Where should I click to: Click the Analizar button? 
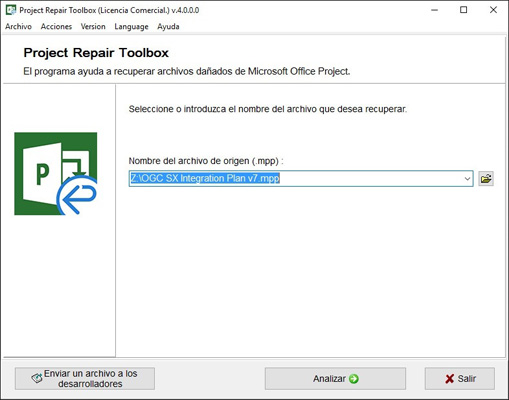pos(335,379)
